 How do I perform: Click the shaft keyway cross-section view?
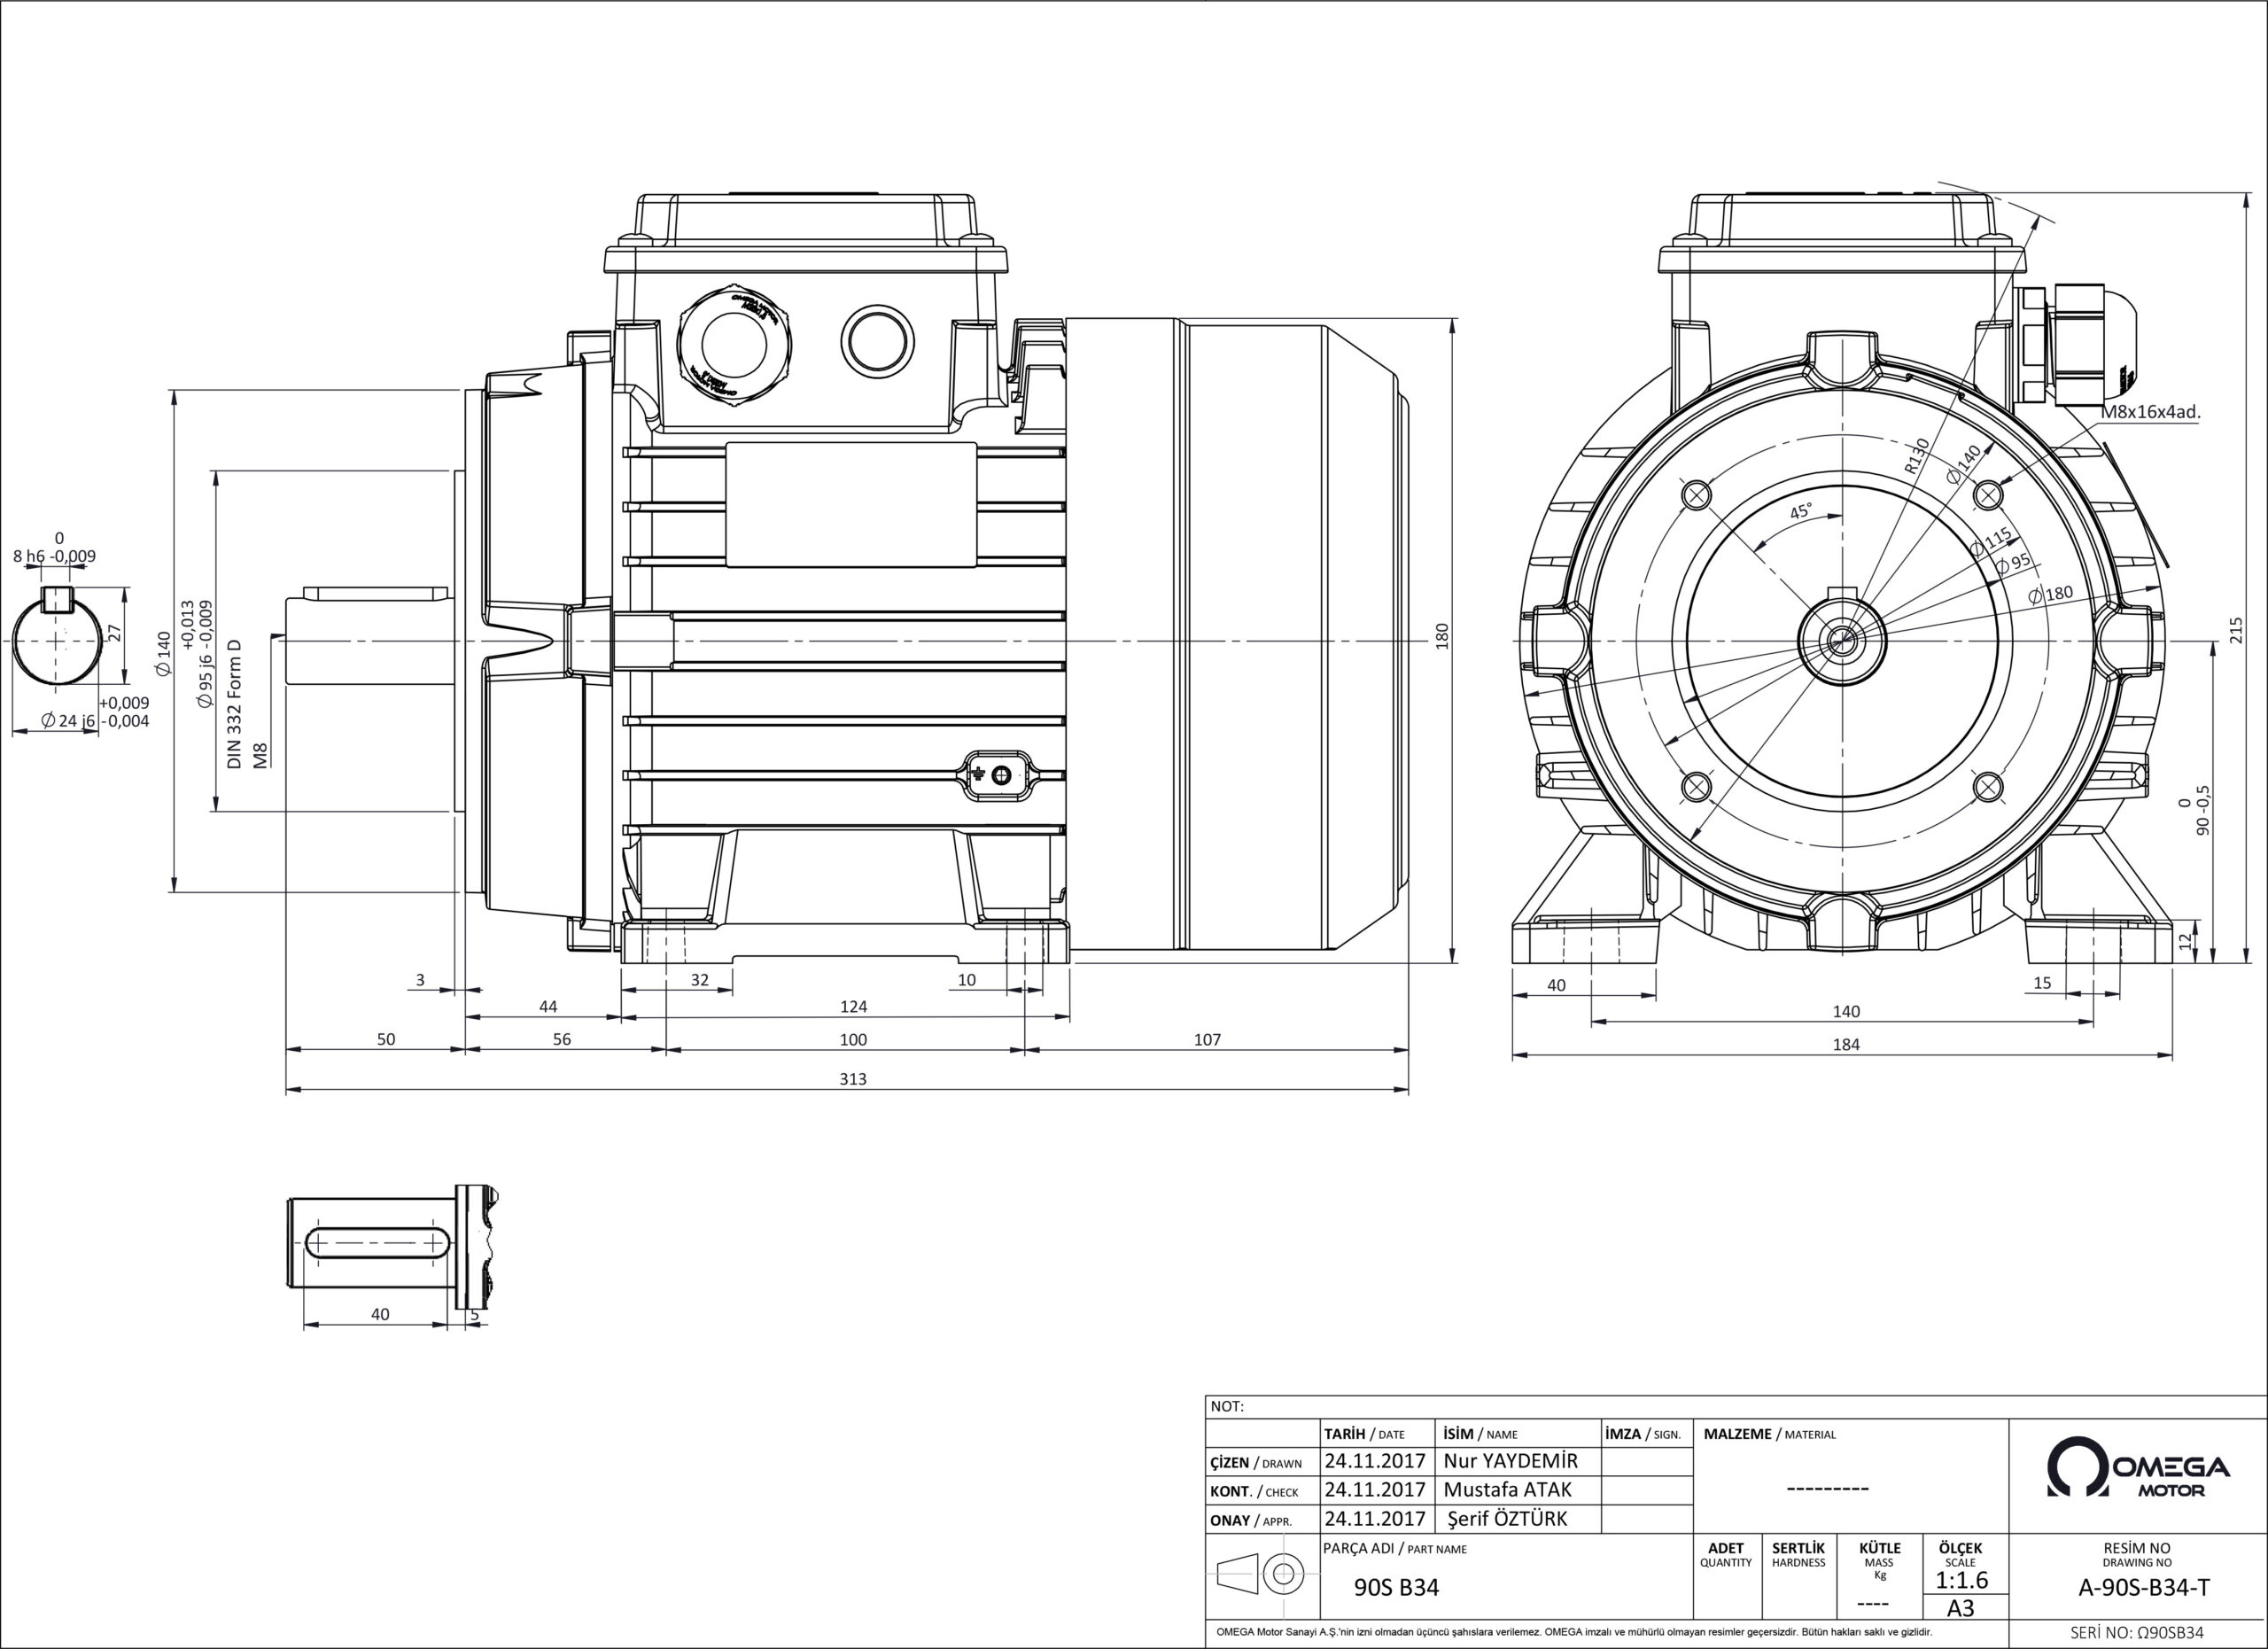click(56, 636)
